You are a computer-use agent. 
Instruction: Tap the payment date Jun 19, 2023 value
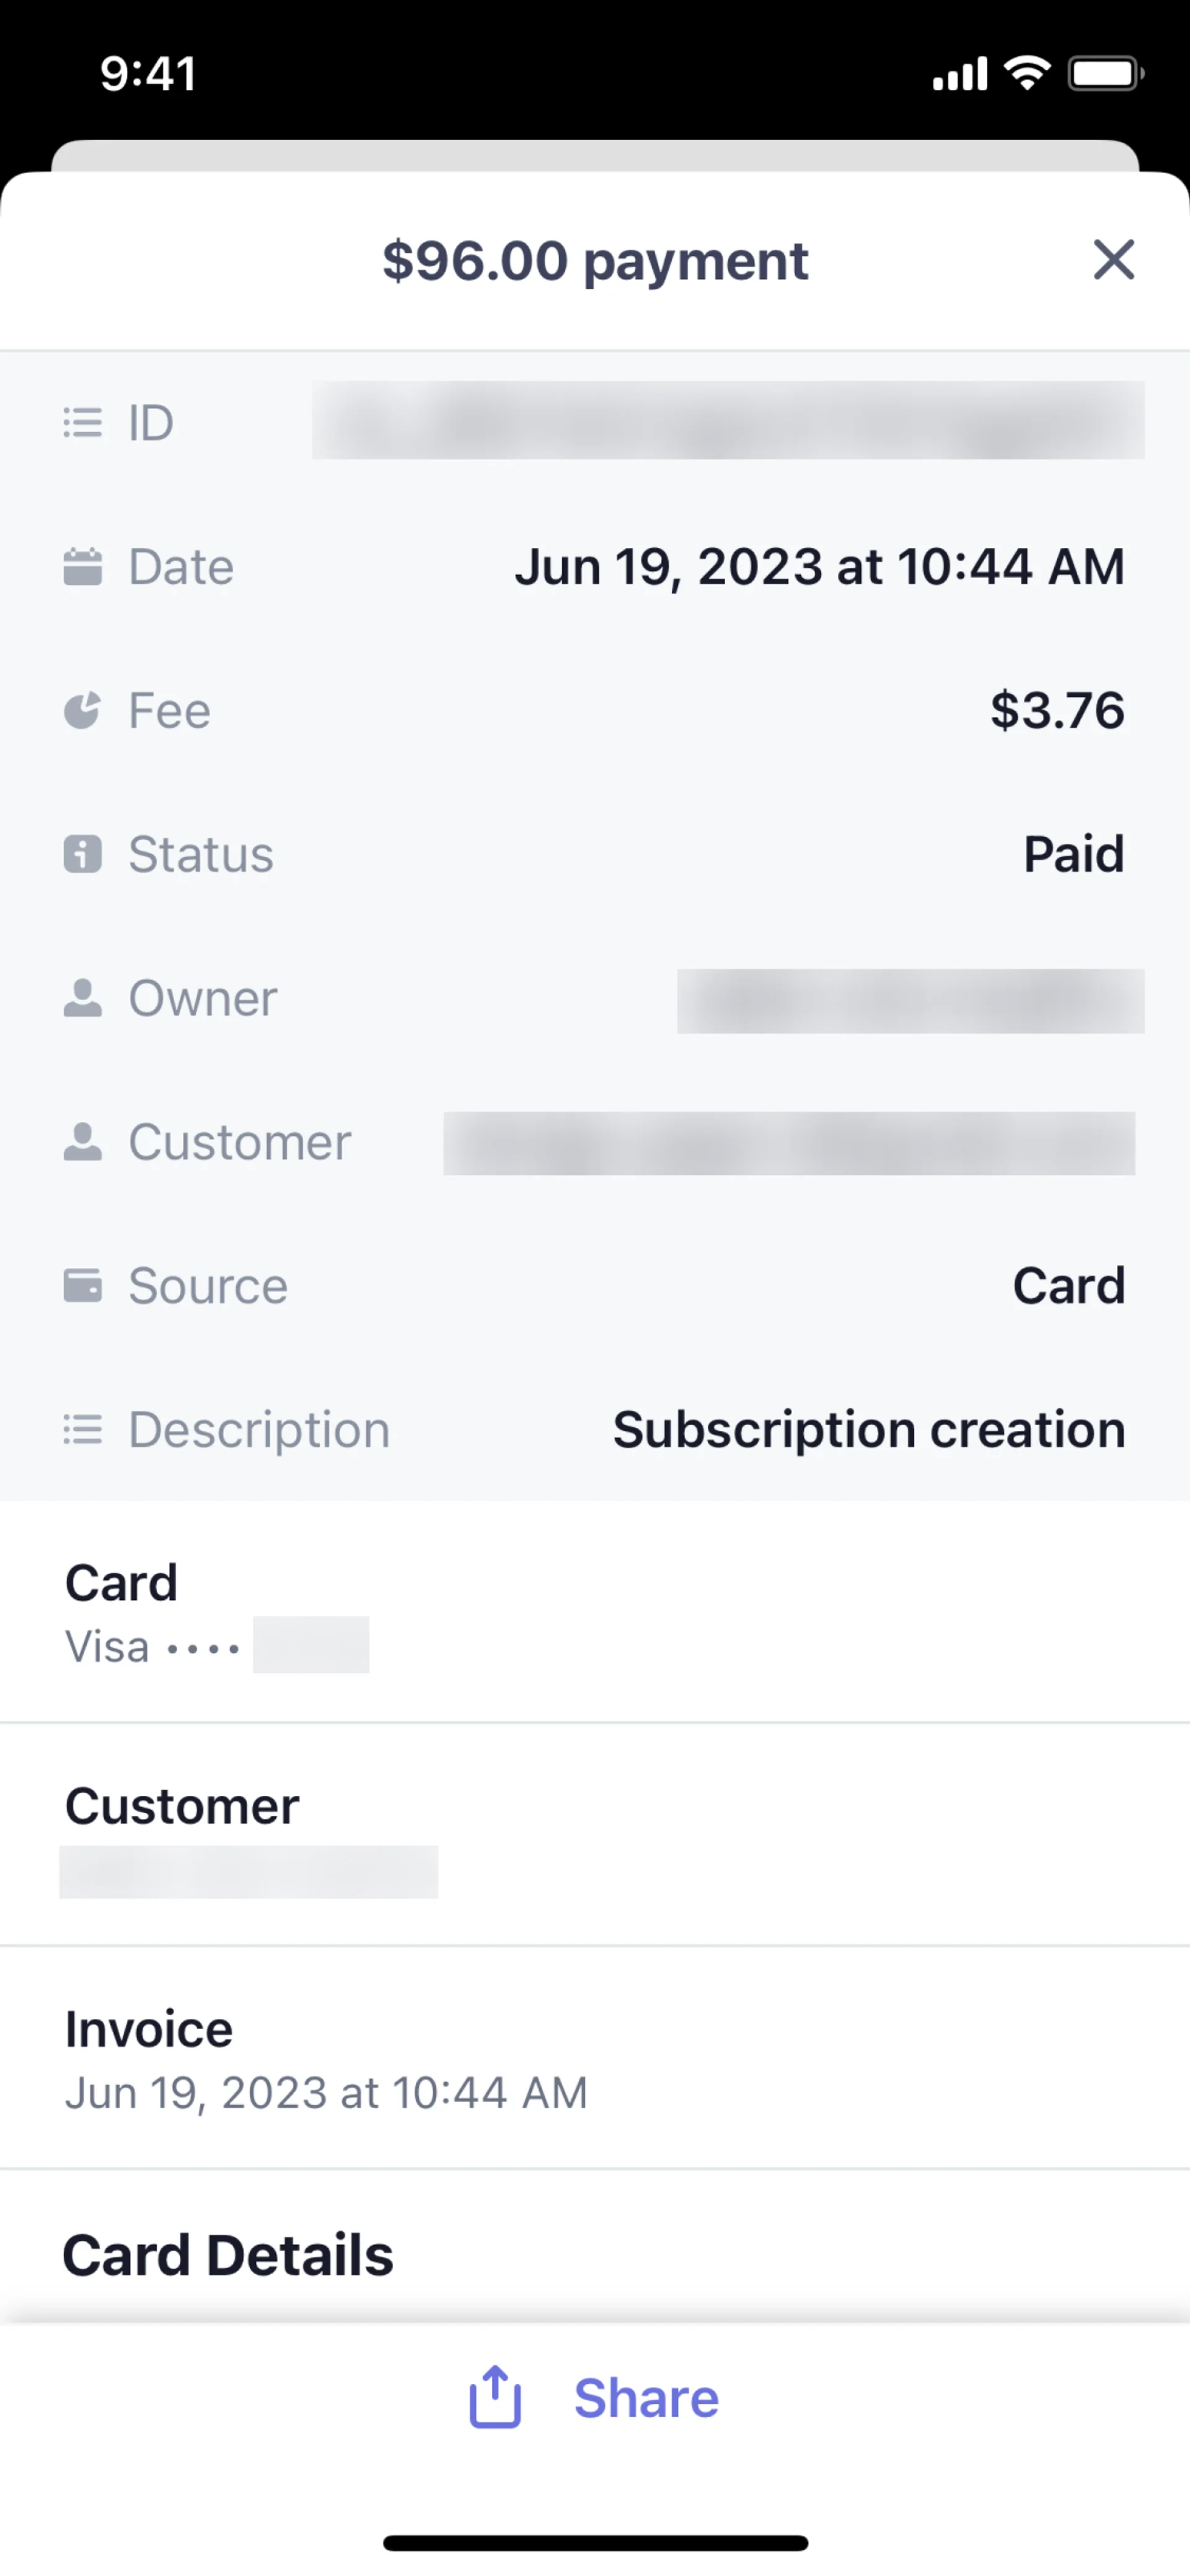(819, 567)
